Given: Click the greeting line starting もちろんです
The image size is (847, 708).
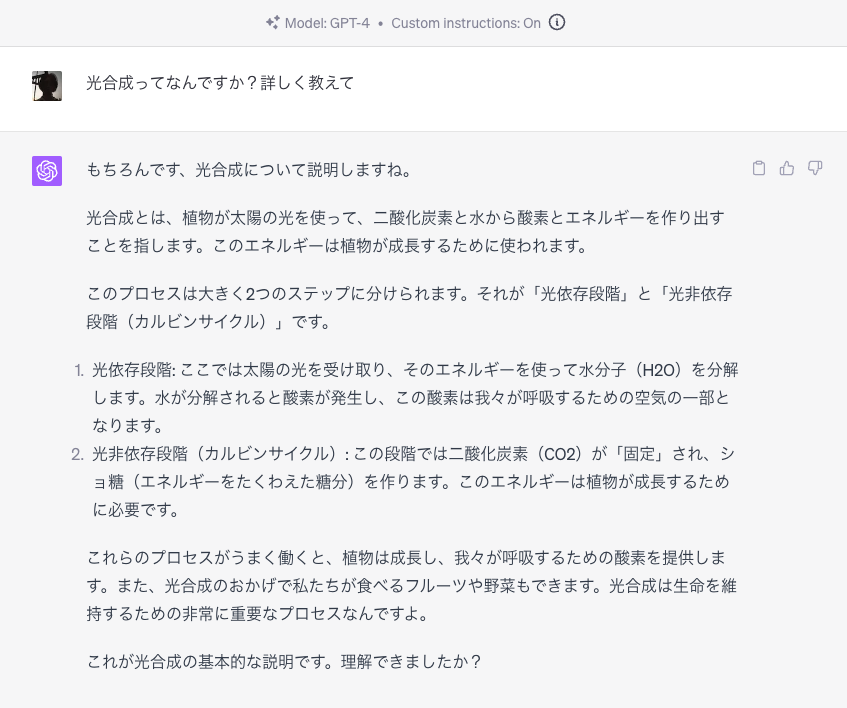Looking at the screenshot, I should (249, 170).
